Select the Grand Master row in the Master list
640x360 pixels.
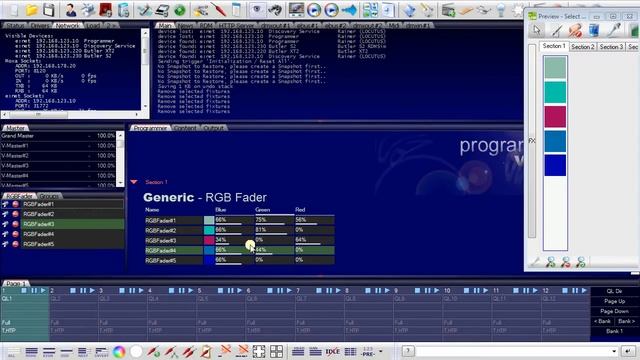59,136
